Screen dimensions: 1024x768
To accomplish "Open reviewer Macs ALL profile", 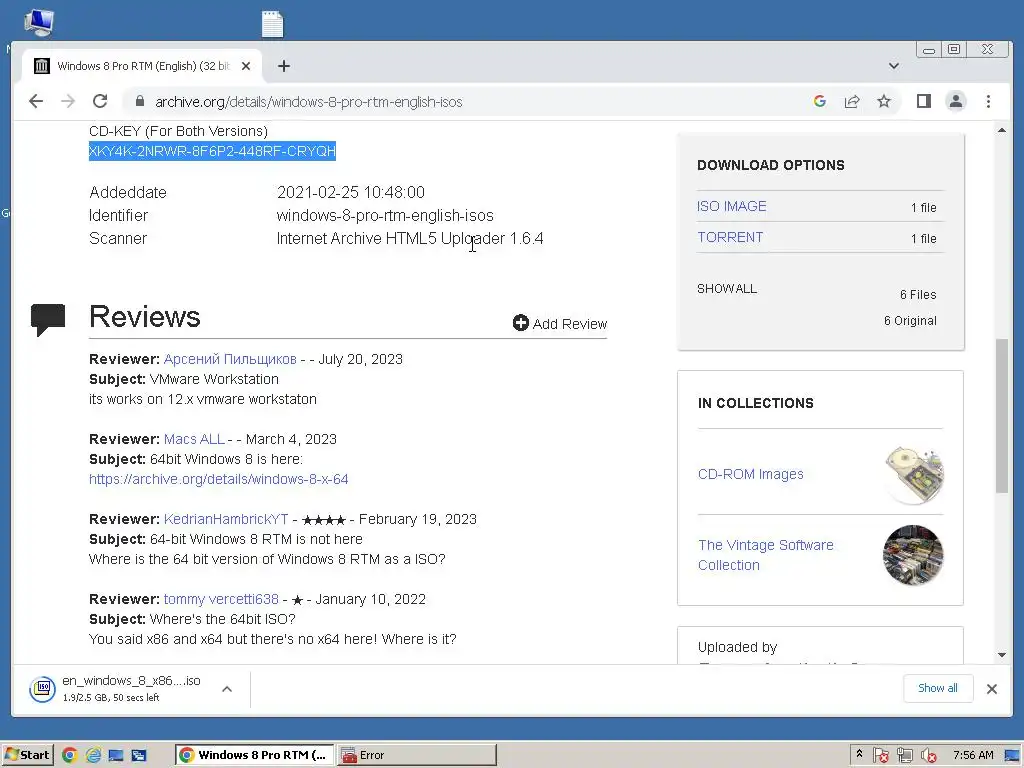I will pyautogui.click(x=194, y=439).
